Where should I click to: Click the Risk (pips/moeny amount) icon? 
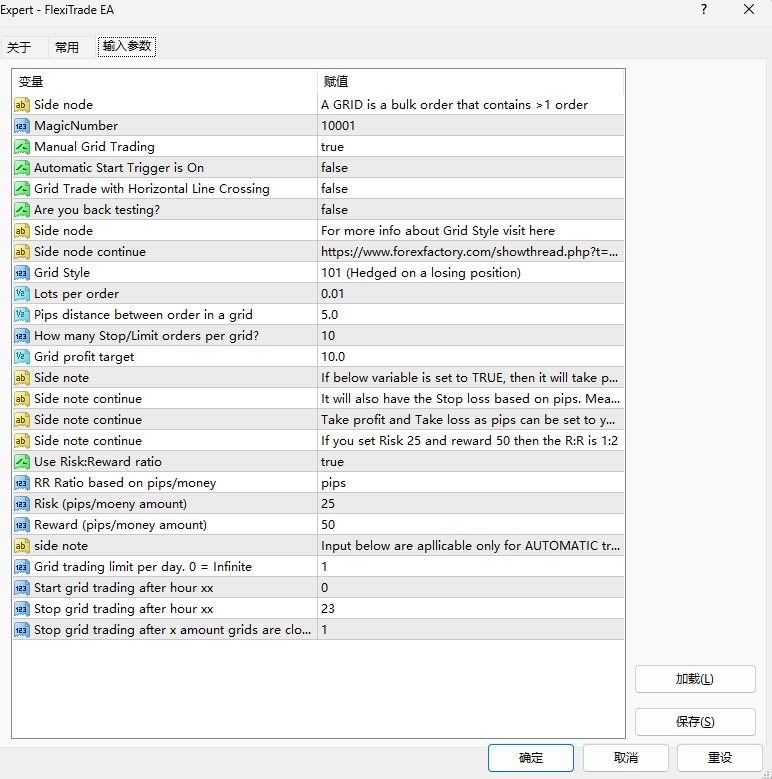[x=21, y=504]
